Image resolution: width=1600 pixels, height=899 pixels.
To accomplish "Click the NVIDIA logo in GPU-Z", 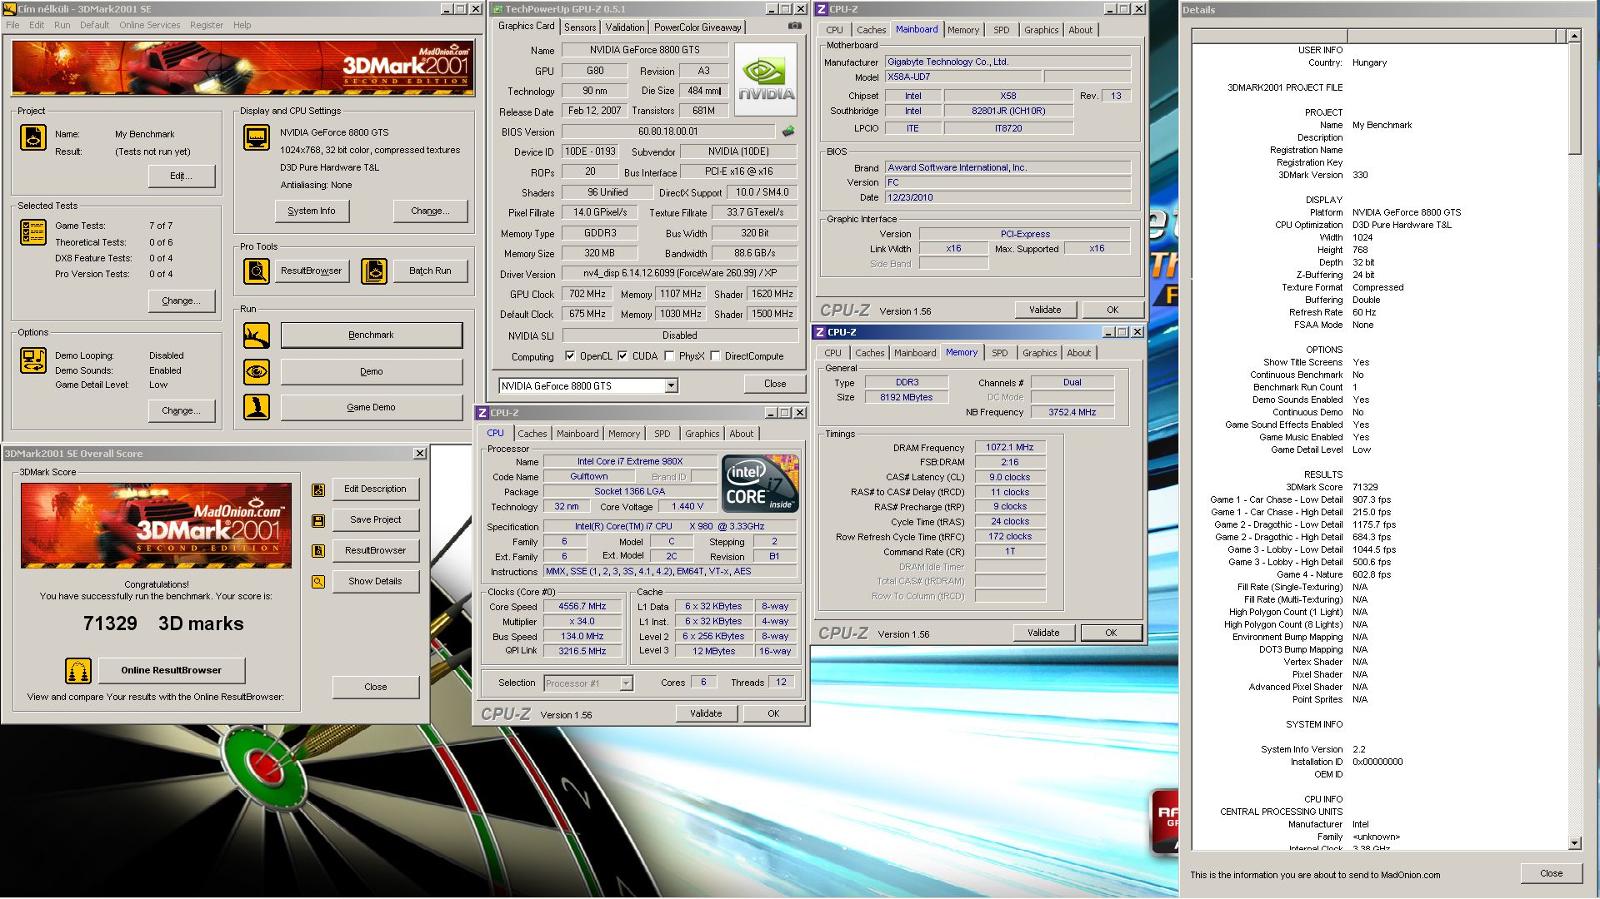I will click(766, 78).
